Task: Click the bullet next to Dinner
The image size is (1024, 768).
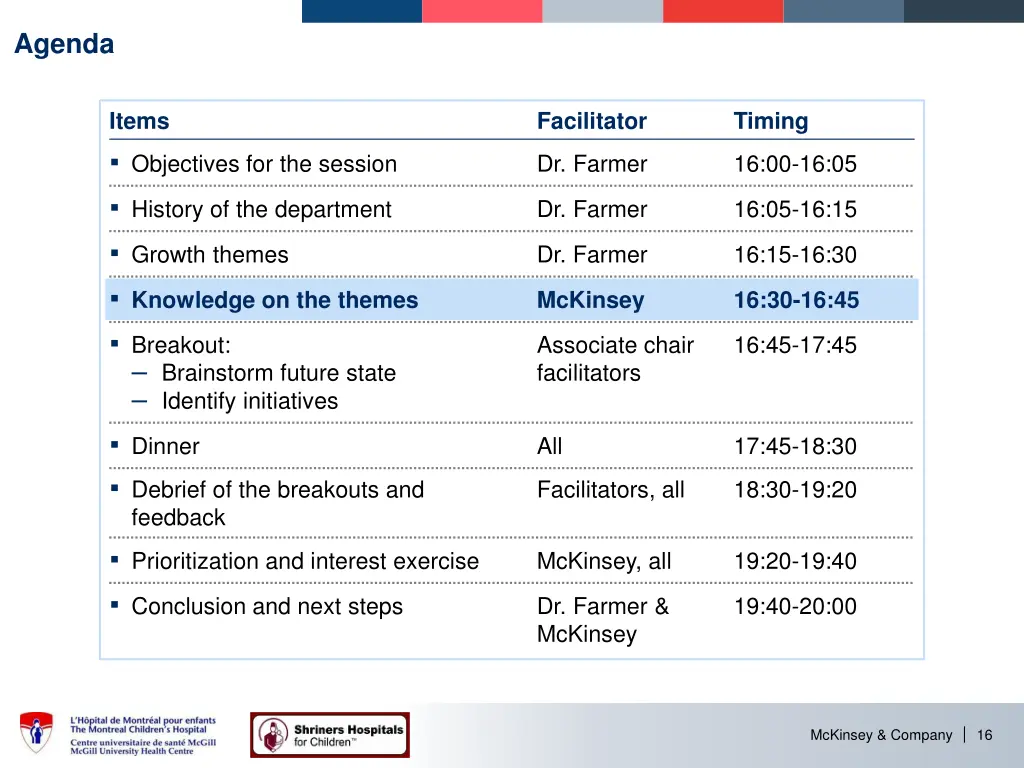Action: tap(115, 445)
